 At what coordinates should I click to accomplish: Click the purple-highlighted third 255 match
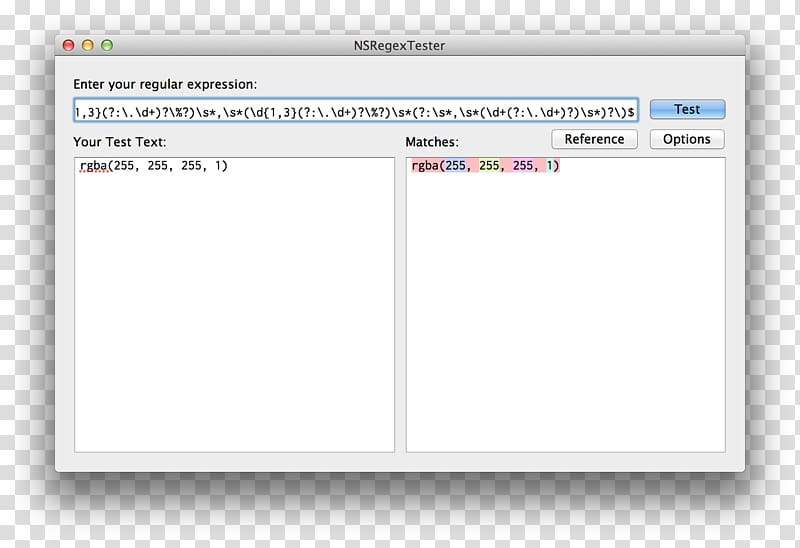522,165
